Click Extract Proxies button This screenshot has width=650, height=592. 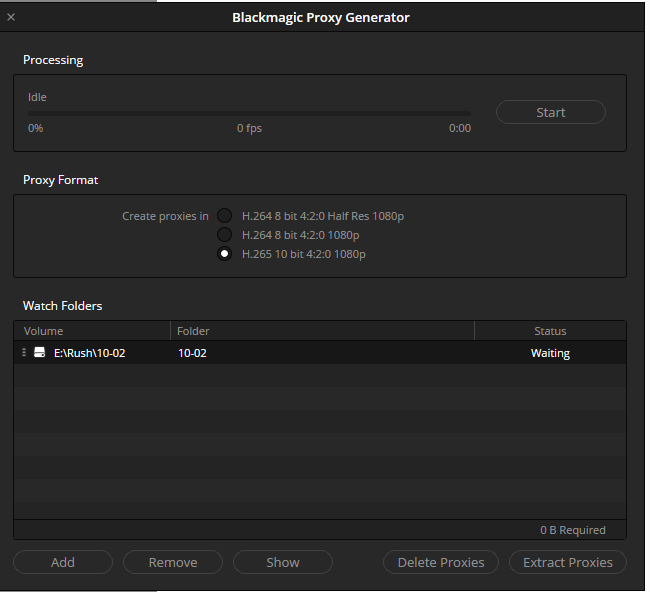(568, 562)
